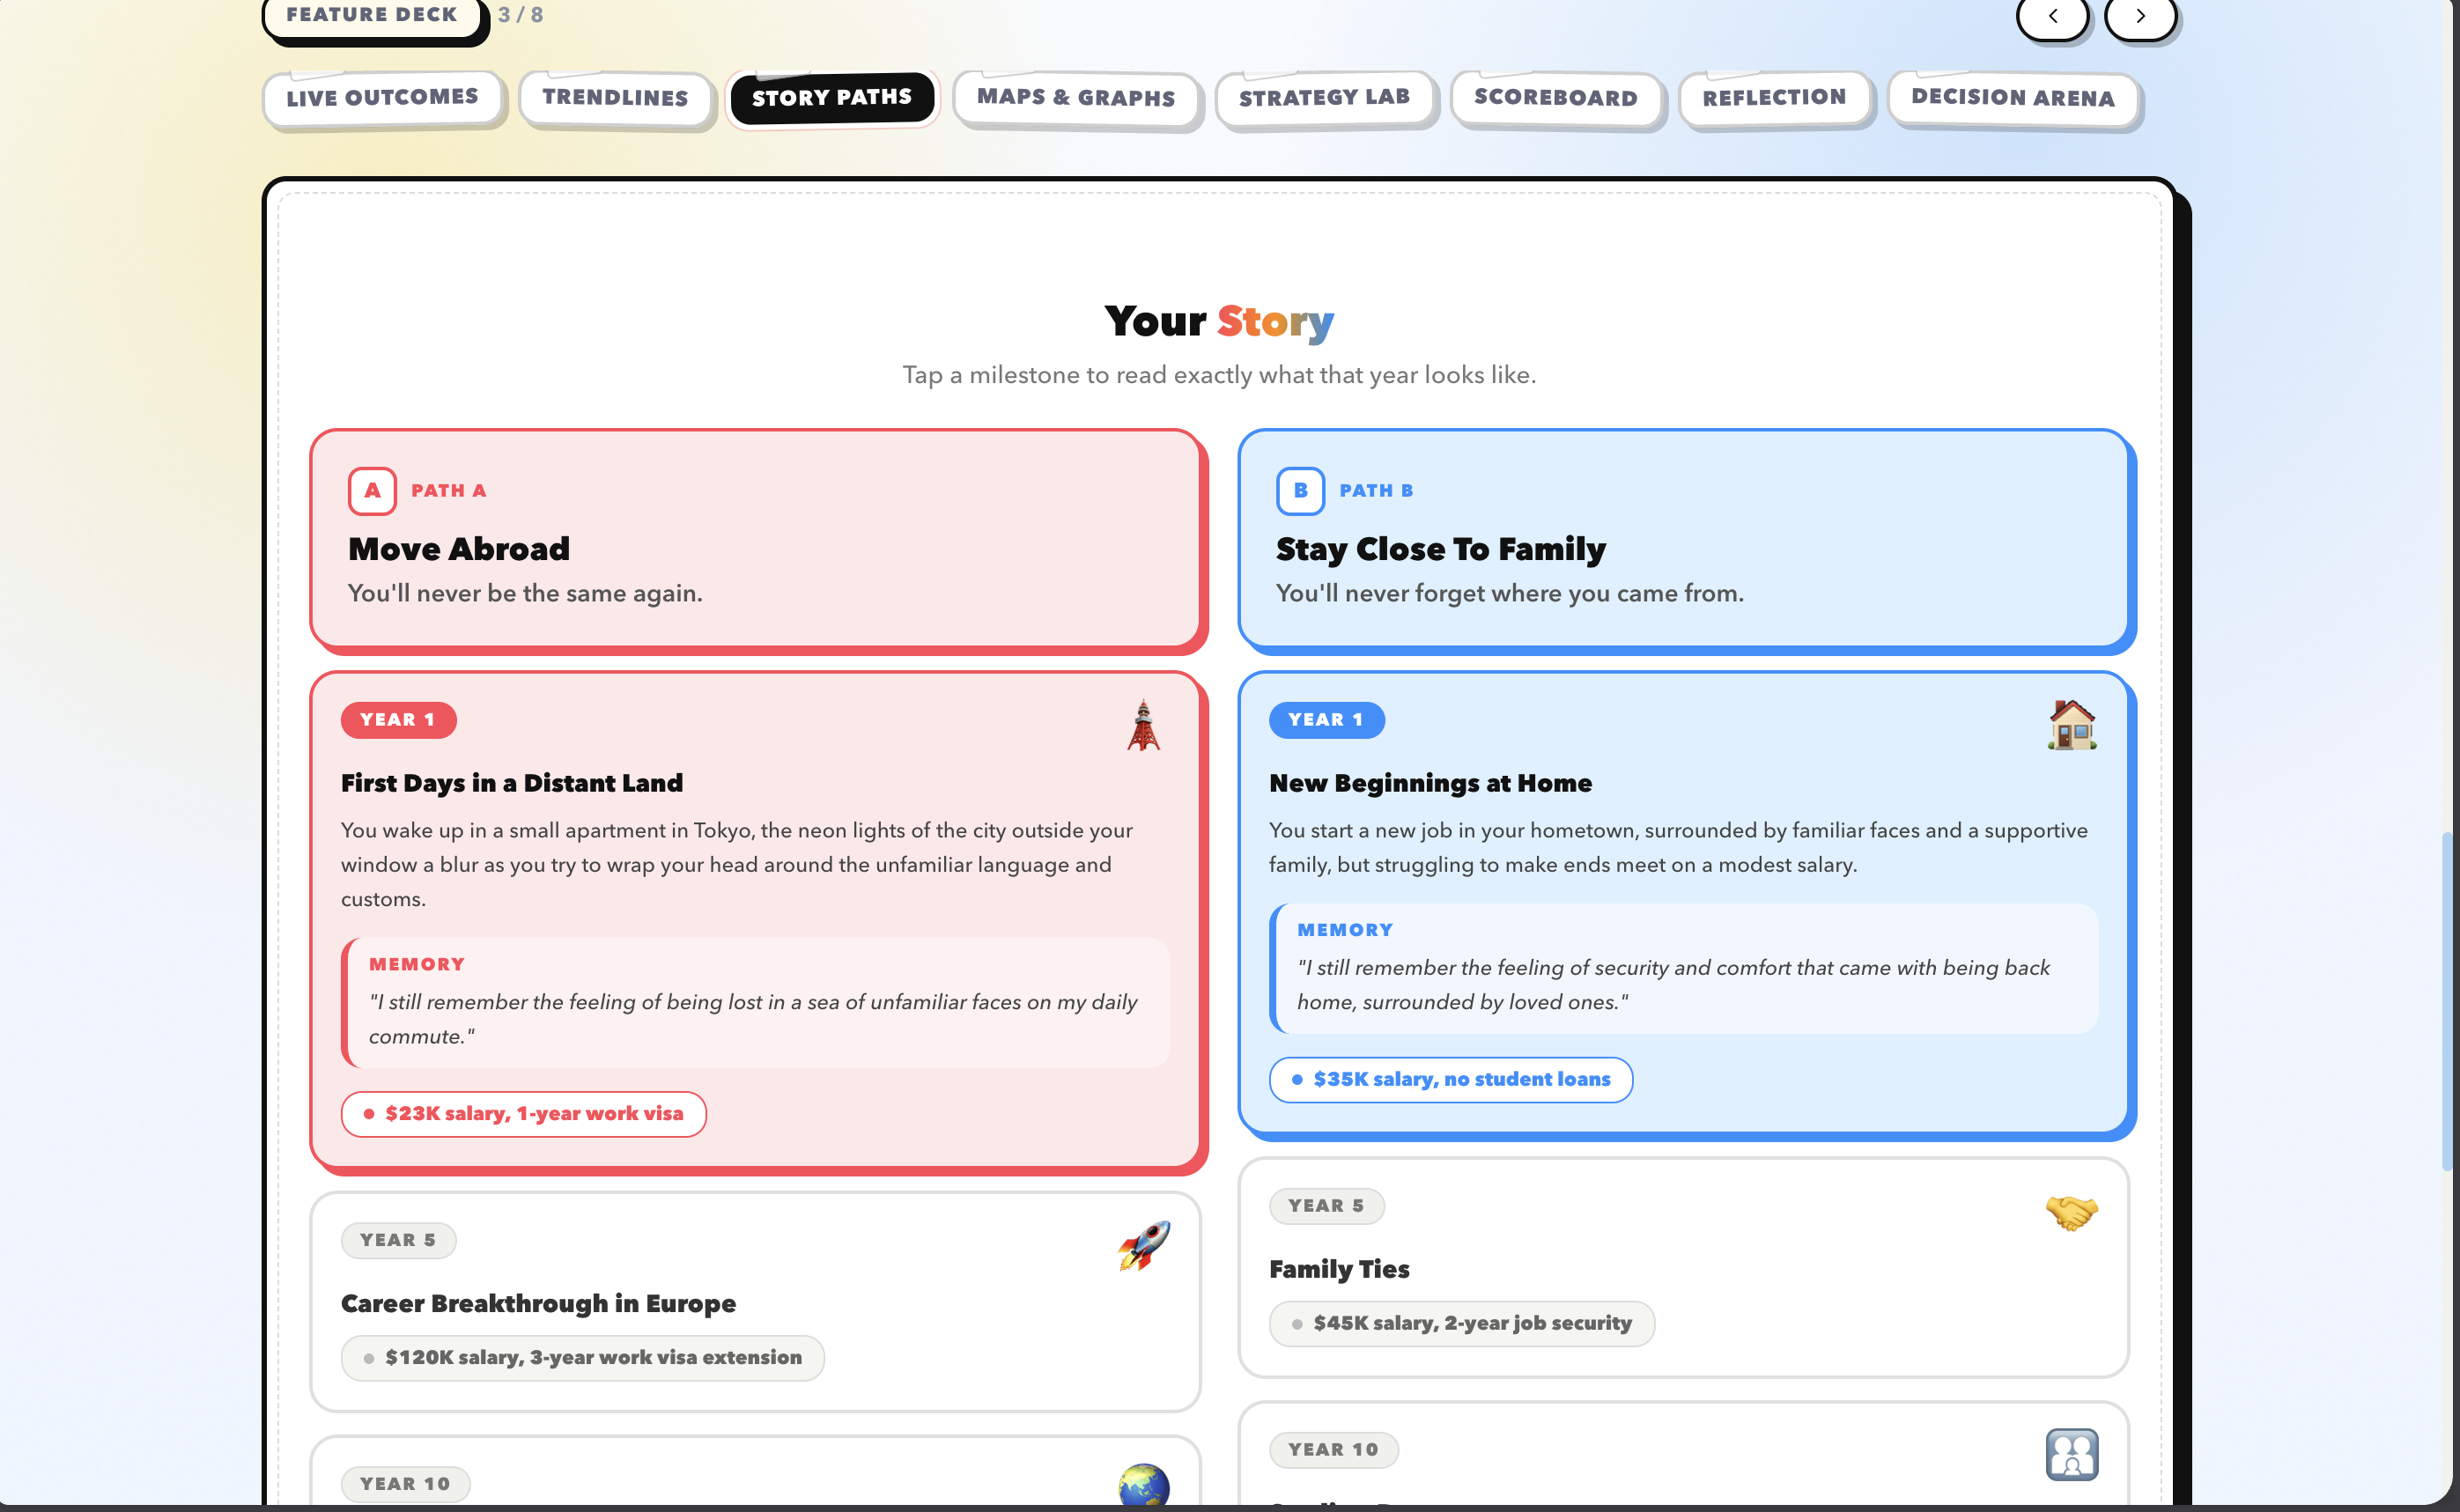Click the Path A letter badge
This screenshot has width=2460, height=1512.
(372, 491)
